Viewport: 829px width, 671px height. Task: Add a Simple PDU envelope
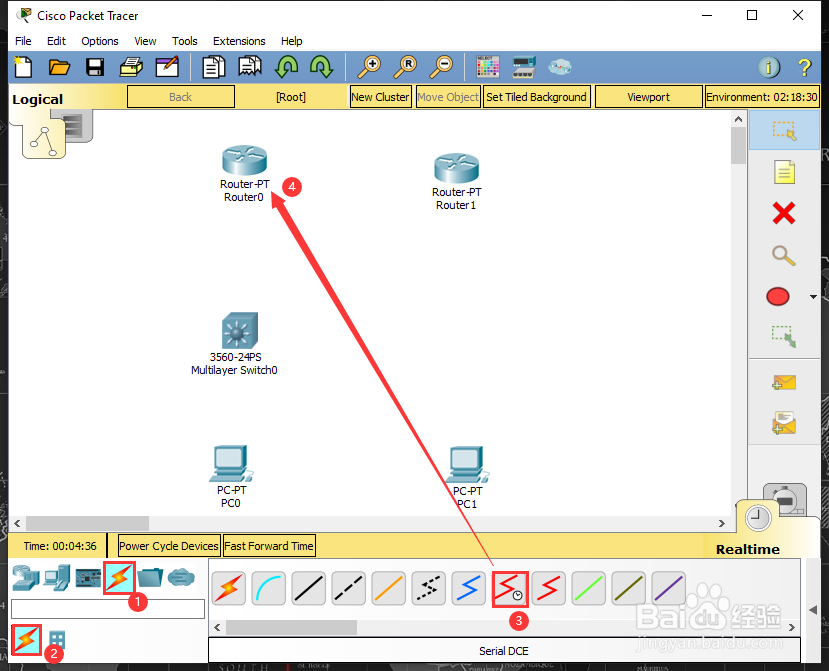point(784,382)
